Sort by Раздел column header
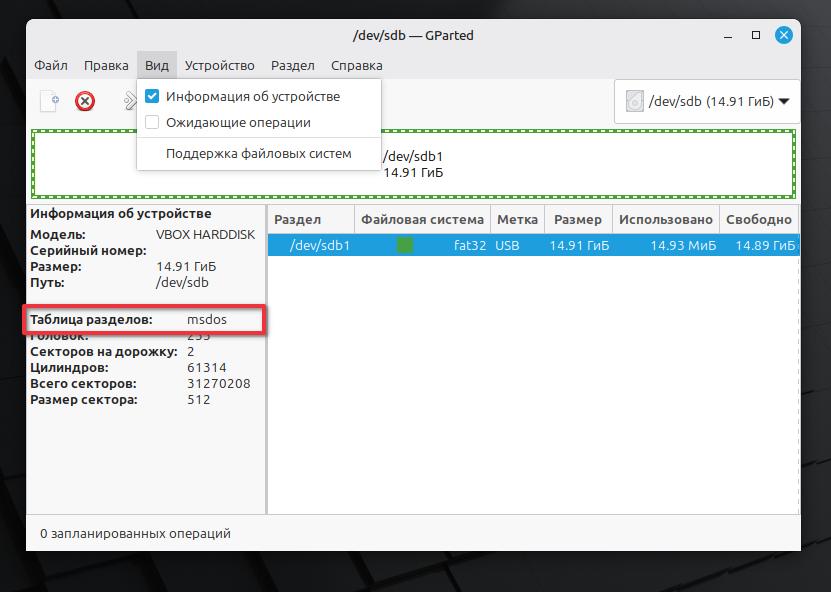 pyautogui.click(x=311, y=219)
